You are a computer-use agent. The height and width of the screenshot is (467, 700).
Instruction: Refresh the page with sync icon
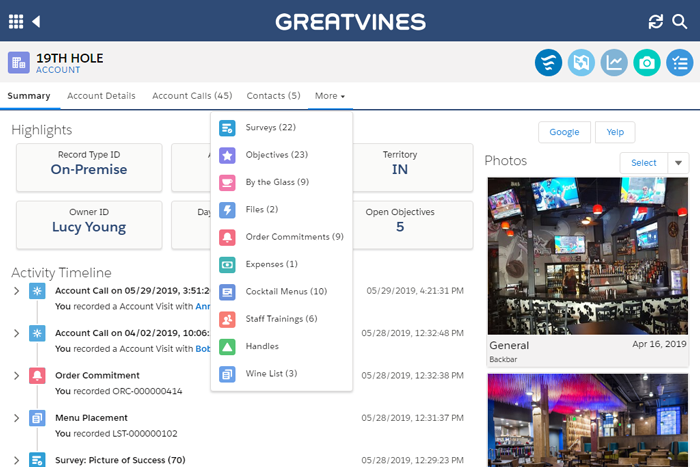pyautogui.click(x=656, y=21)
